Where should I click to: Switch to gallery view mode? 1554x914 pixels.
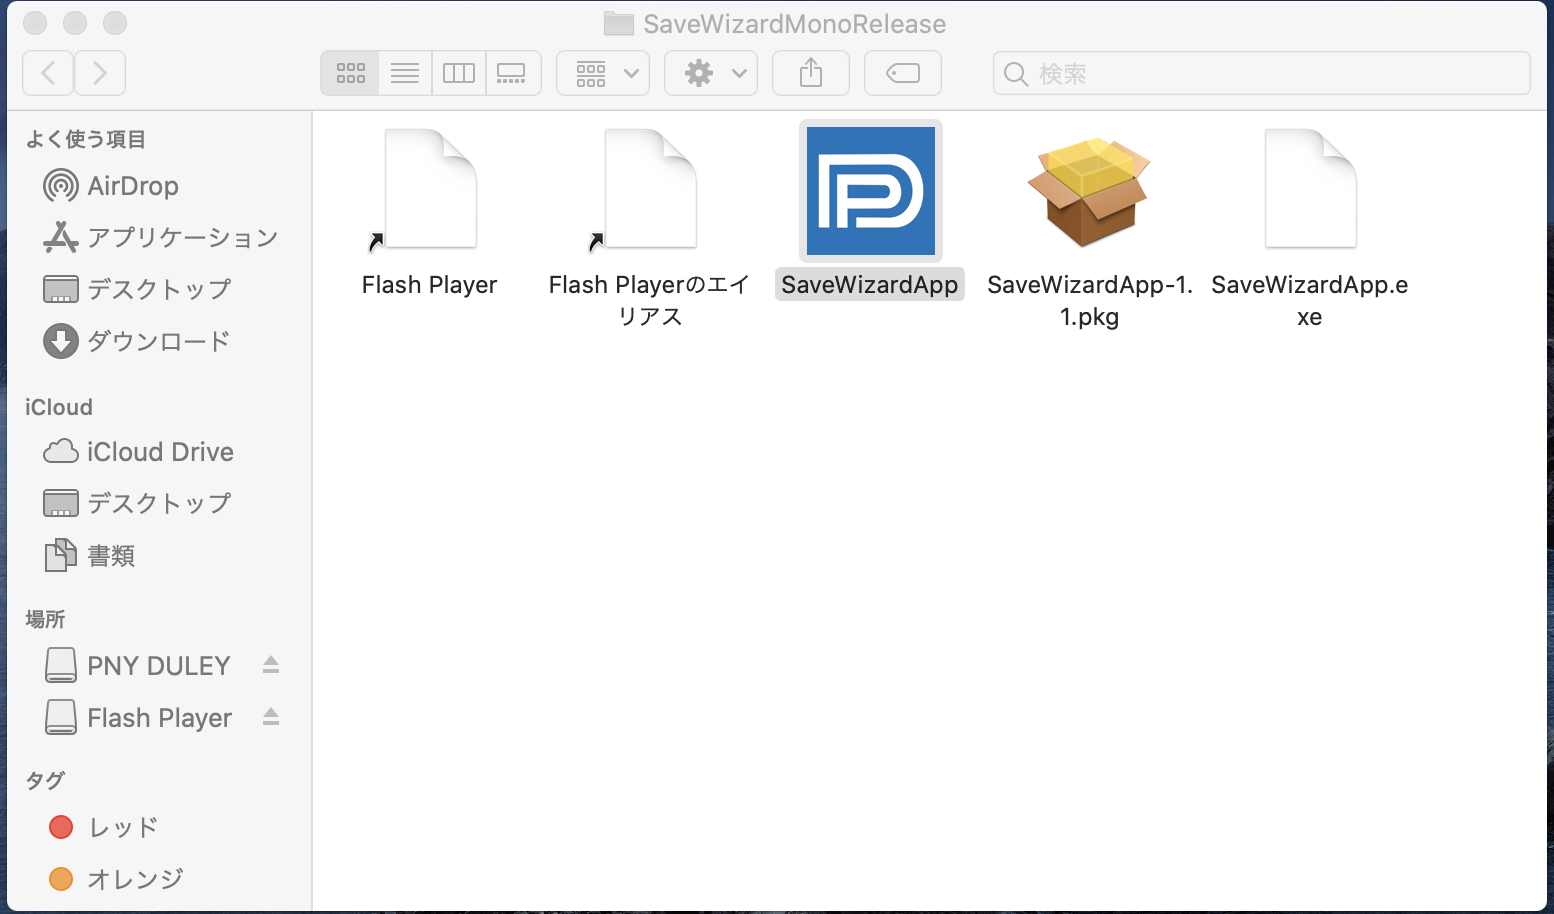click(x=512, y=73)
